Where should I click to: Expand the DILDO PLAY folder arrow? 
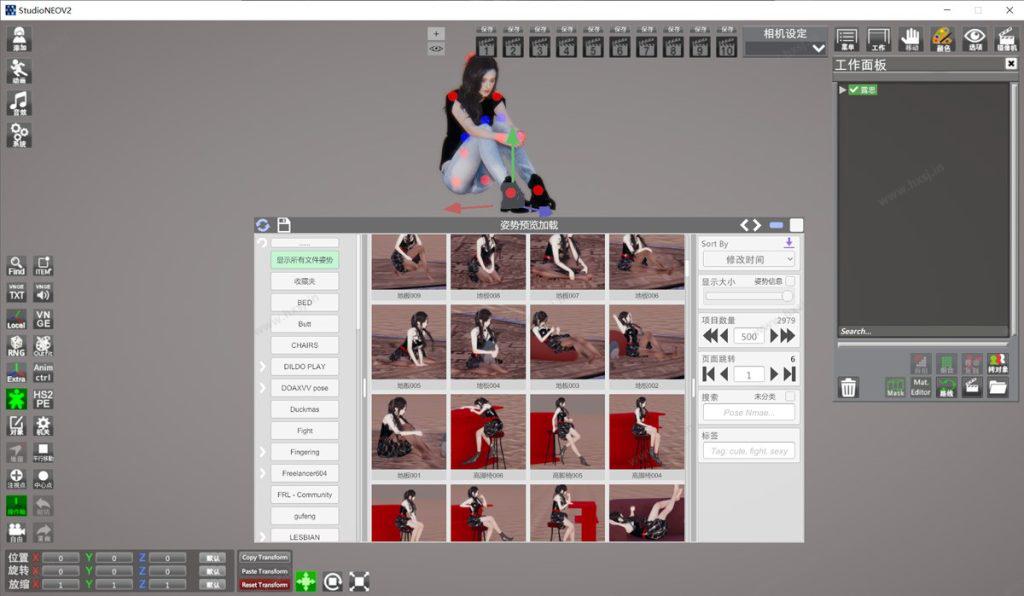(262, 367)
